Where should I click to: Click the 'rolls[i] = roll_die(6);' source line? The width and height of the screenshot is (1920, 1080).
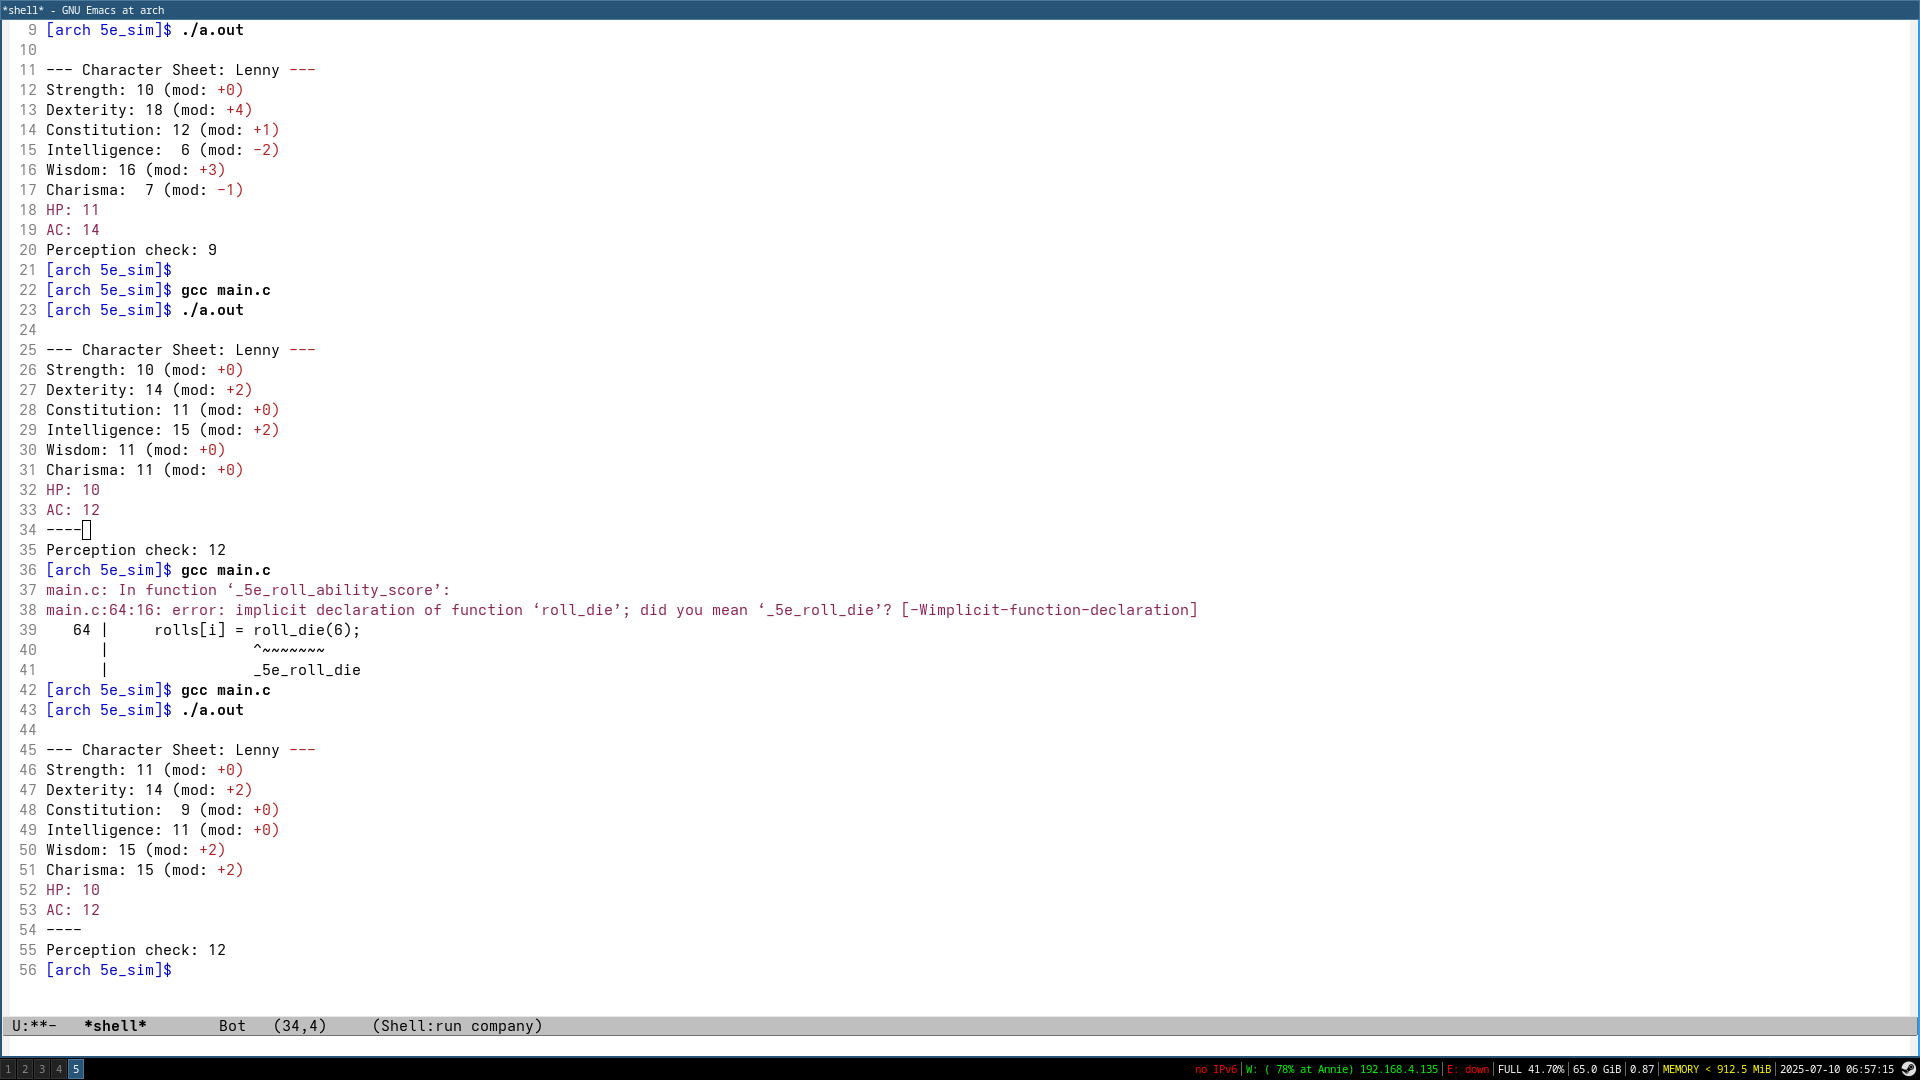[x=257, y=630]
